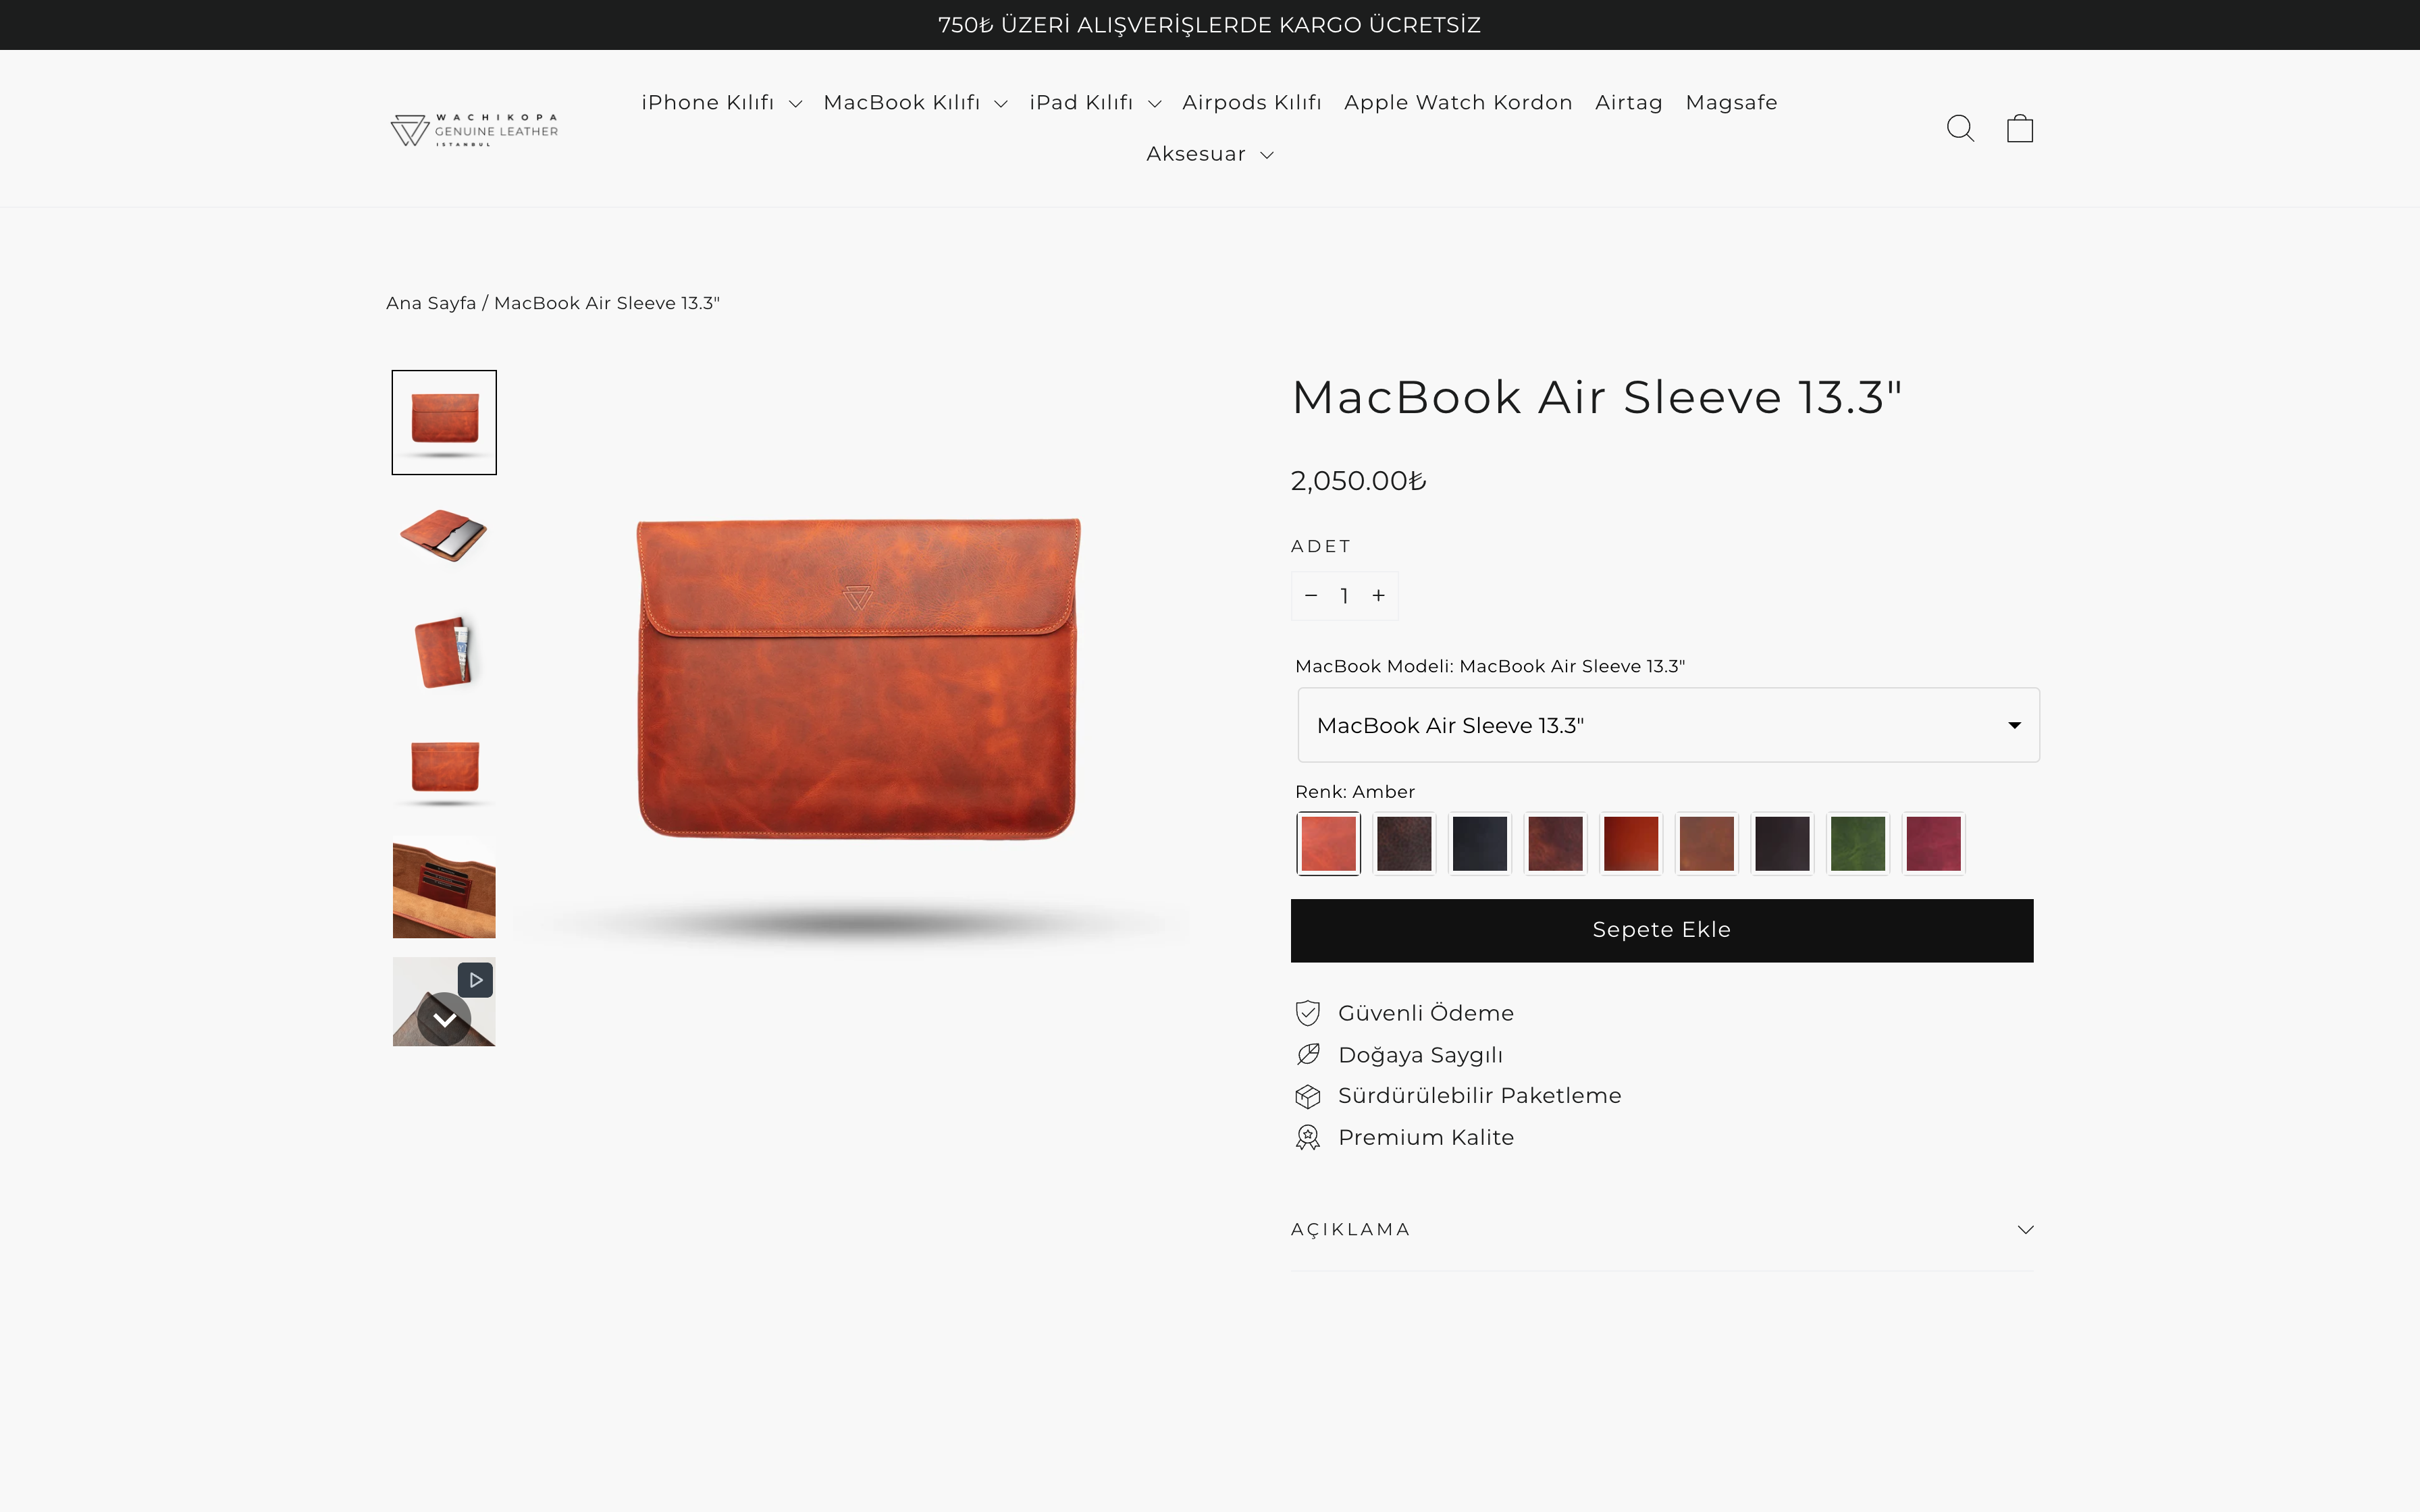Click the plus quantity button
The width and height of the screenshot is (2420, 1512).
1378,596
